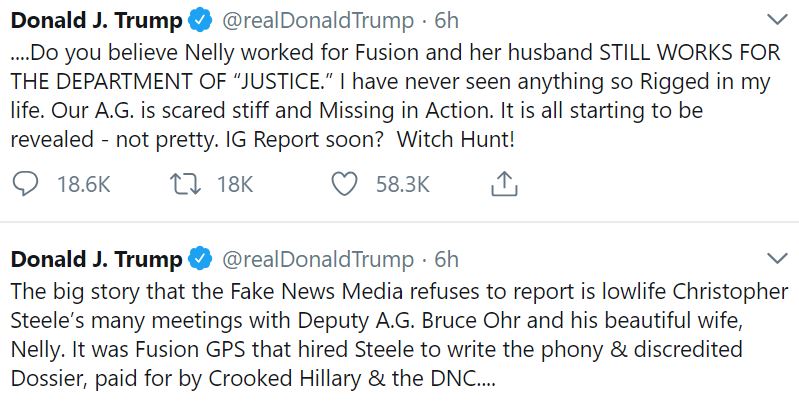This screenshot has height=401, width=799.
Task: Expand the first tweet's chevron menu
Action: pos(776,20)
